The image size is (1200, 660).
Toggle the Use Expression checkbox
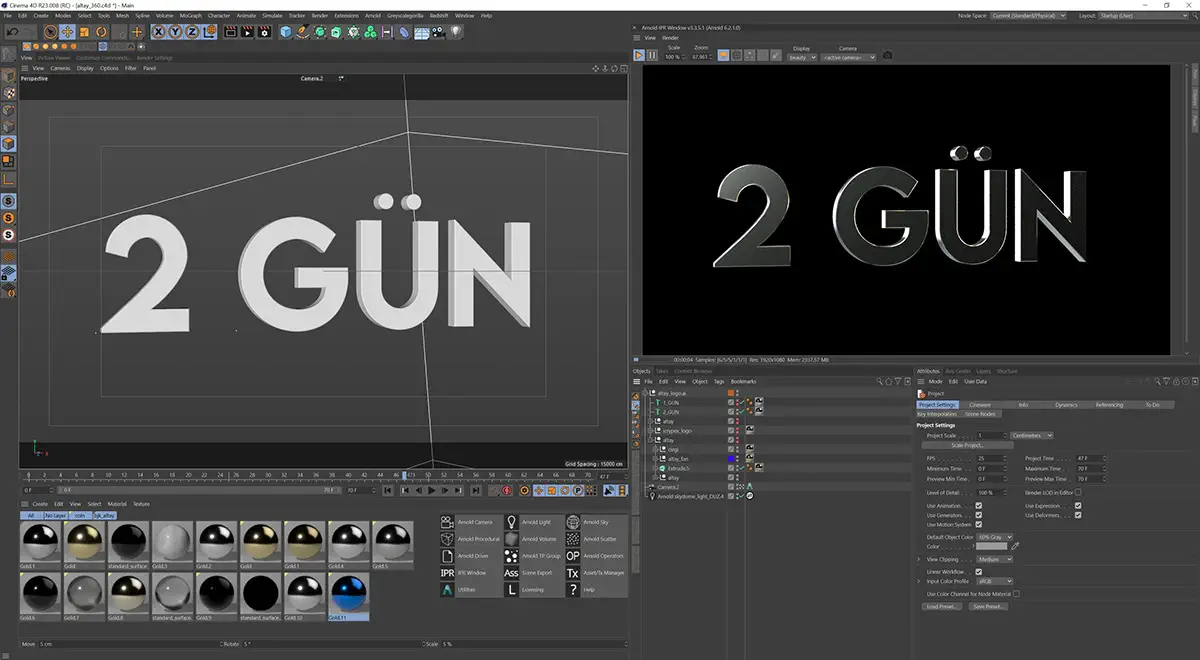[x=1078, y=506]
